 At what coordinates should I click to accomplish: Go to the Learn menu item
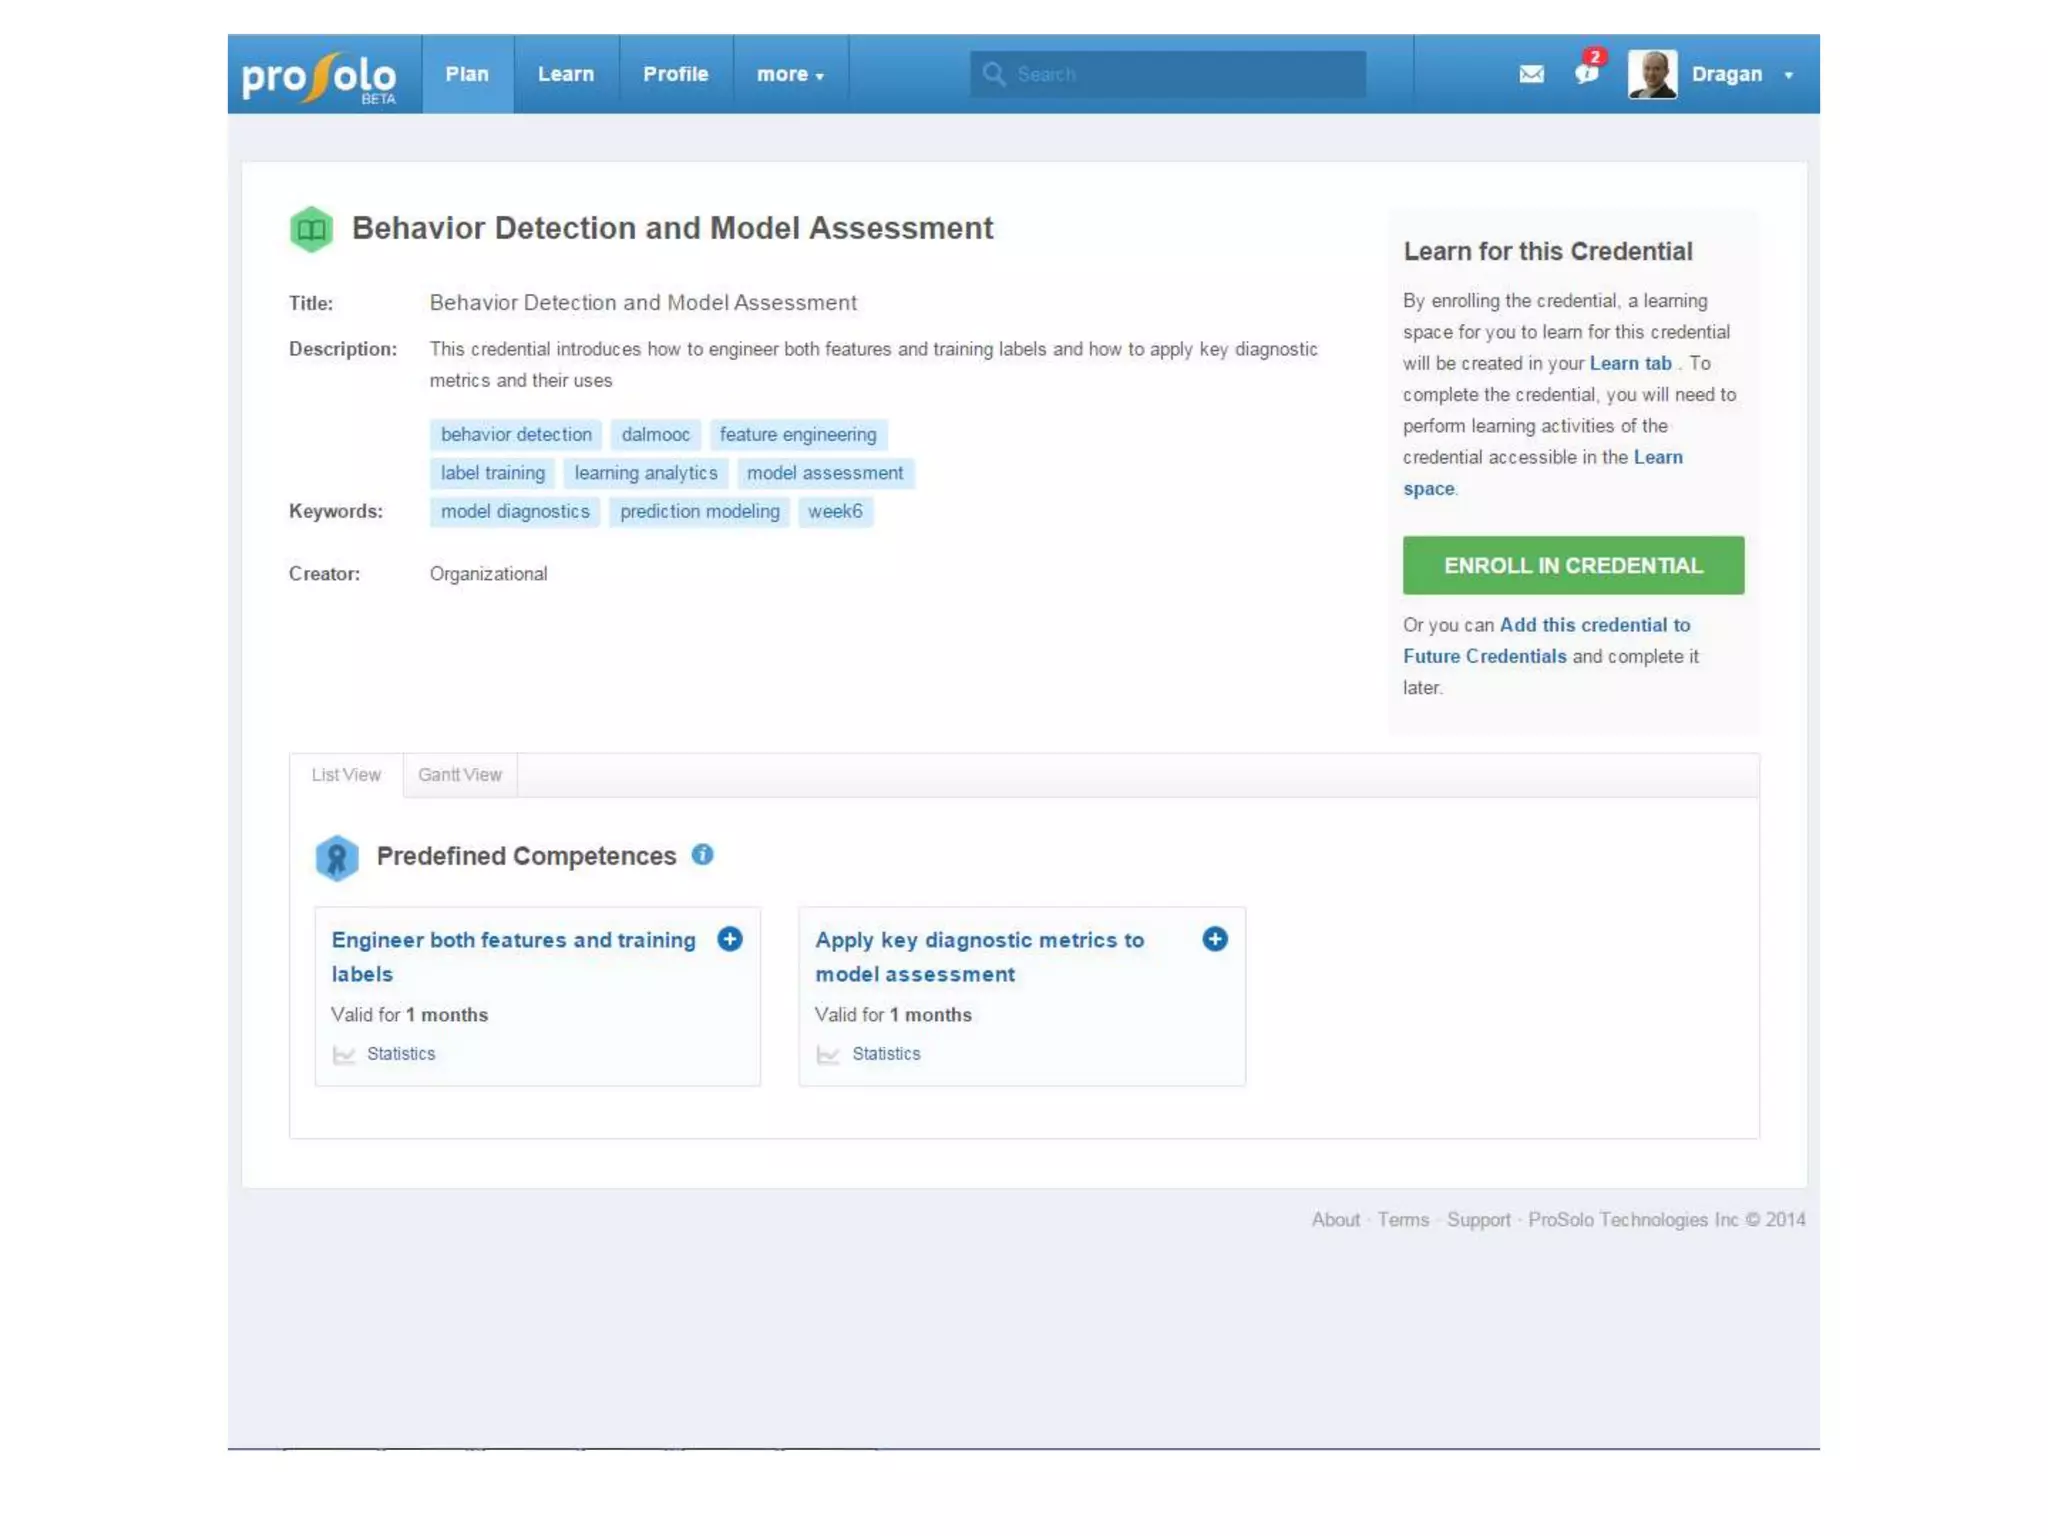[x=565, y=75]
